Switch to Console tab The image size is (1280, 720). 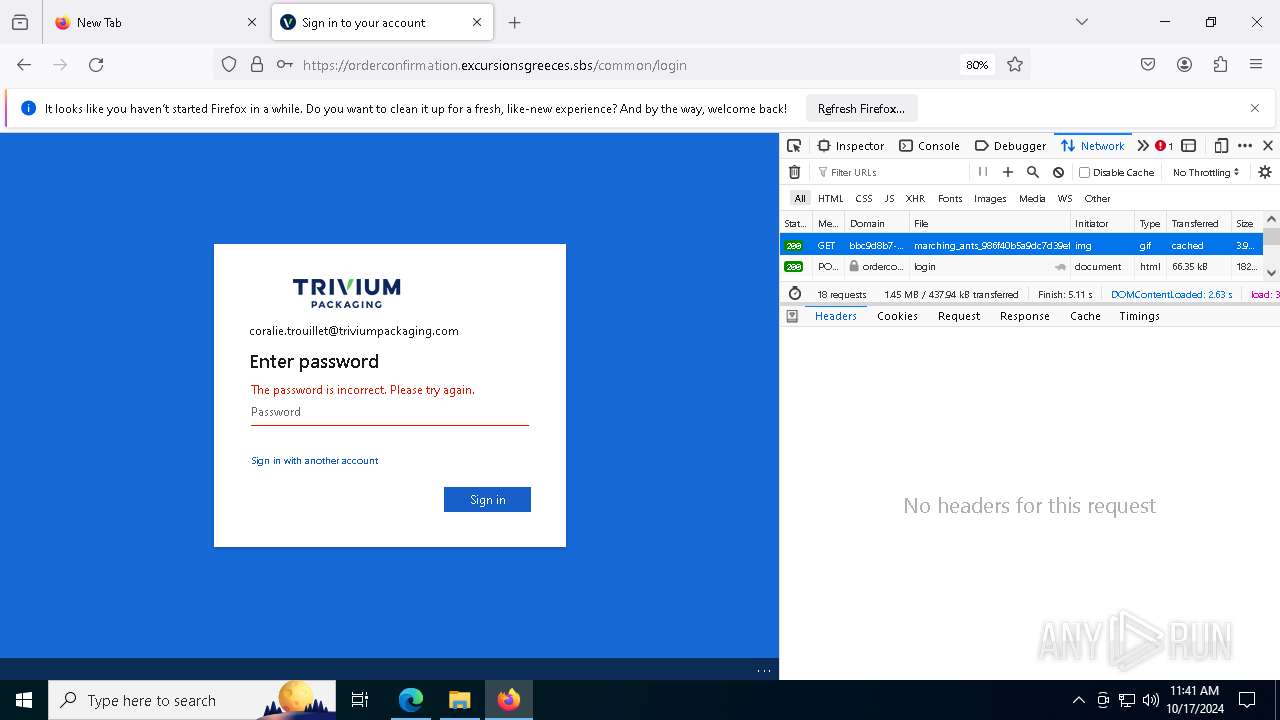pyautogui.click(x=929, y=145)
